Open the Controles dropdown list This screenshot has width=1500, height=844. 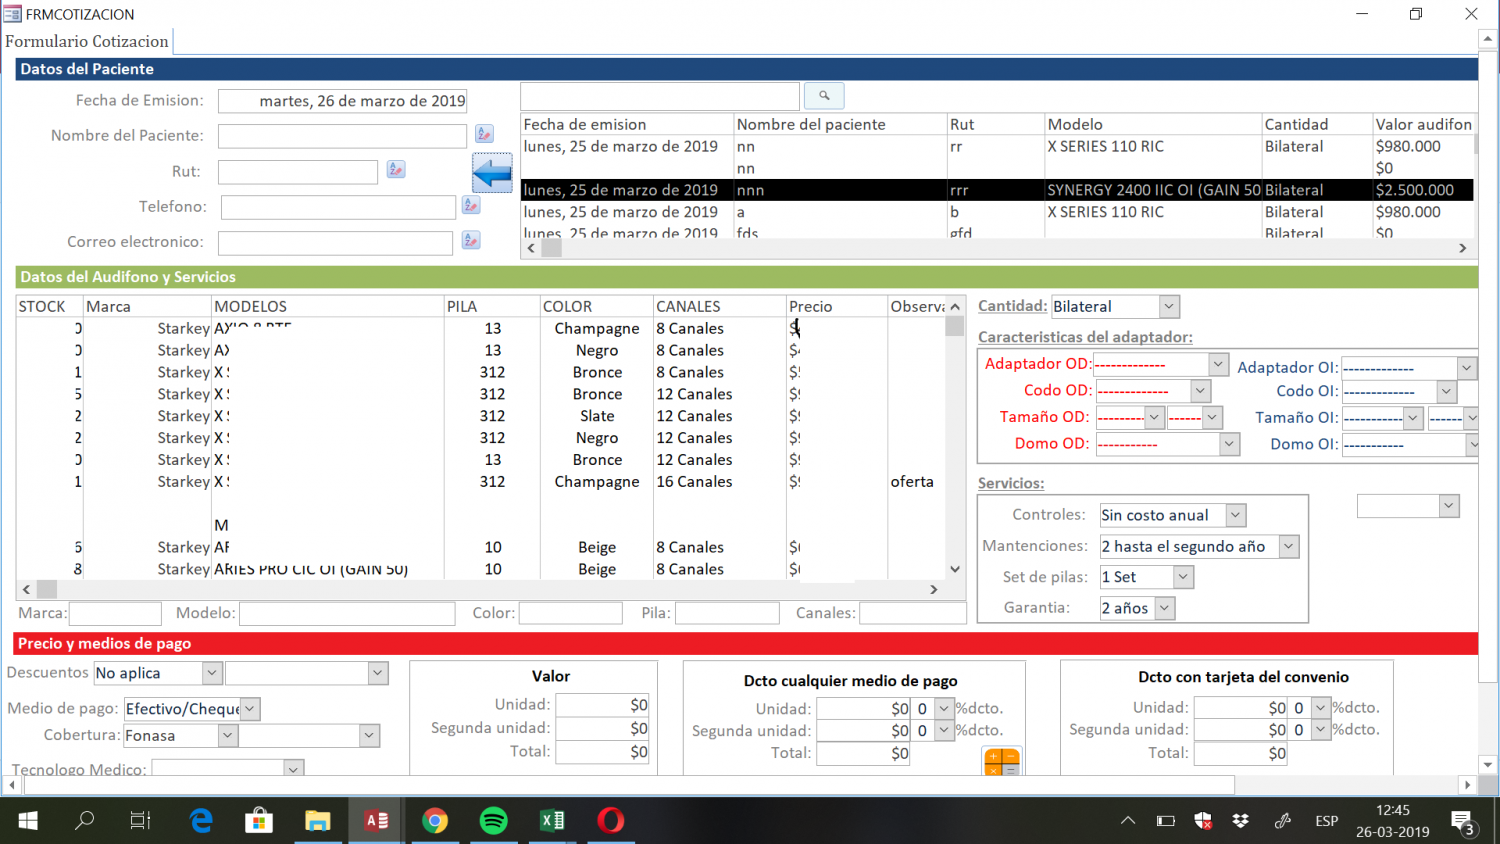[x=1235, y=515]
